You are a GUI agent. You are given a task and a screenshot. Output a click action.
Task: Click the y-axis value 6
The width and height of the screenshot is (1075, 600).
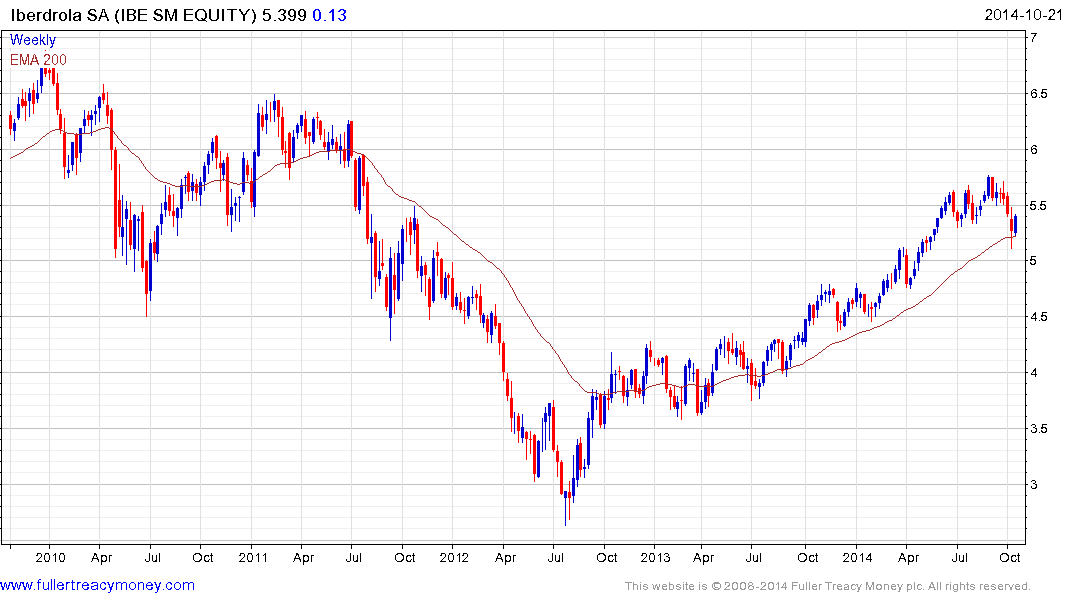[x=1034, y=149]
